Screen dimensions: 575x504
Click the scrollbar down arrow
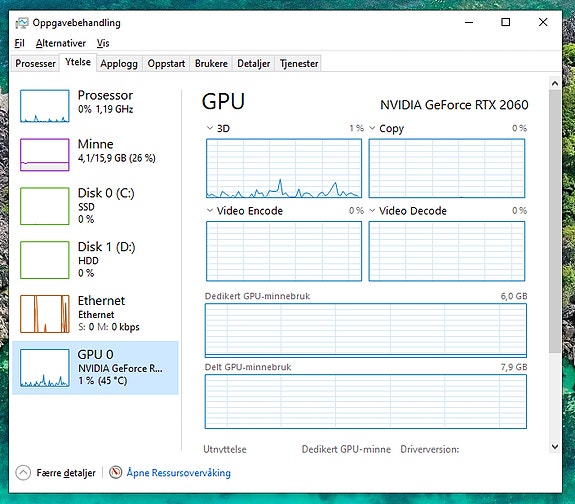(555, 447)
